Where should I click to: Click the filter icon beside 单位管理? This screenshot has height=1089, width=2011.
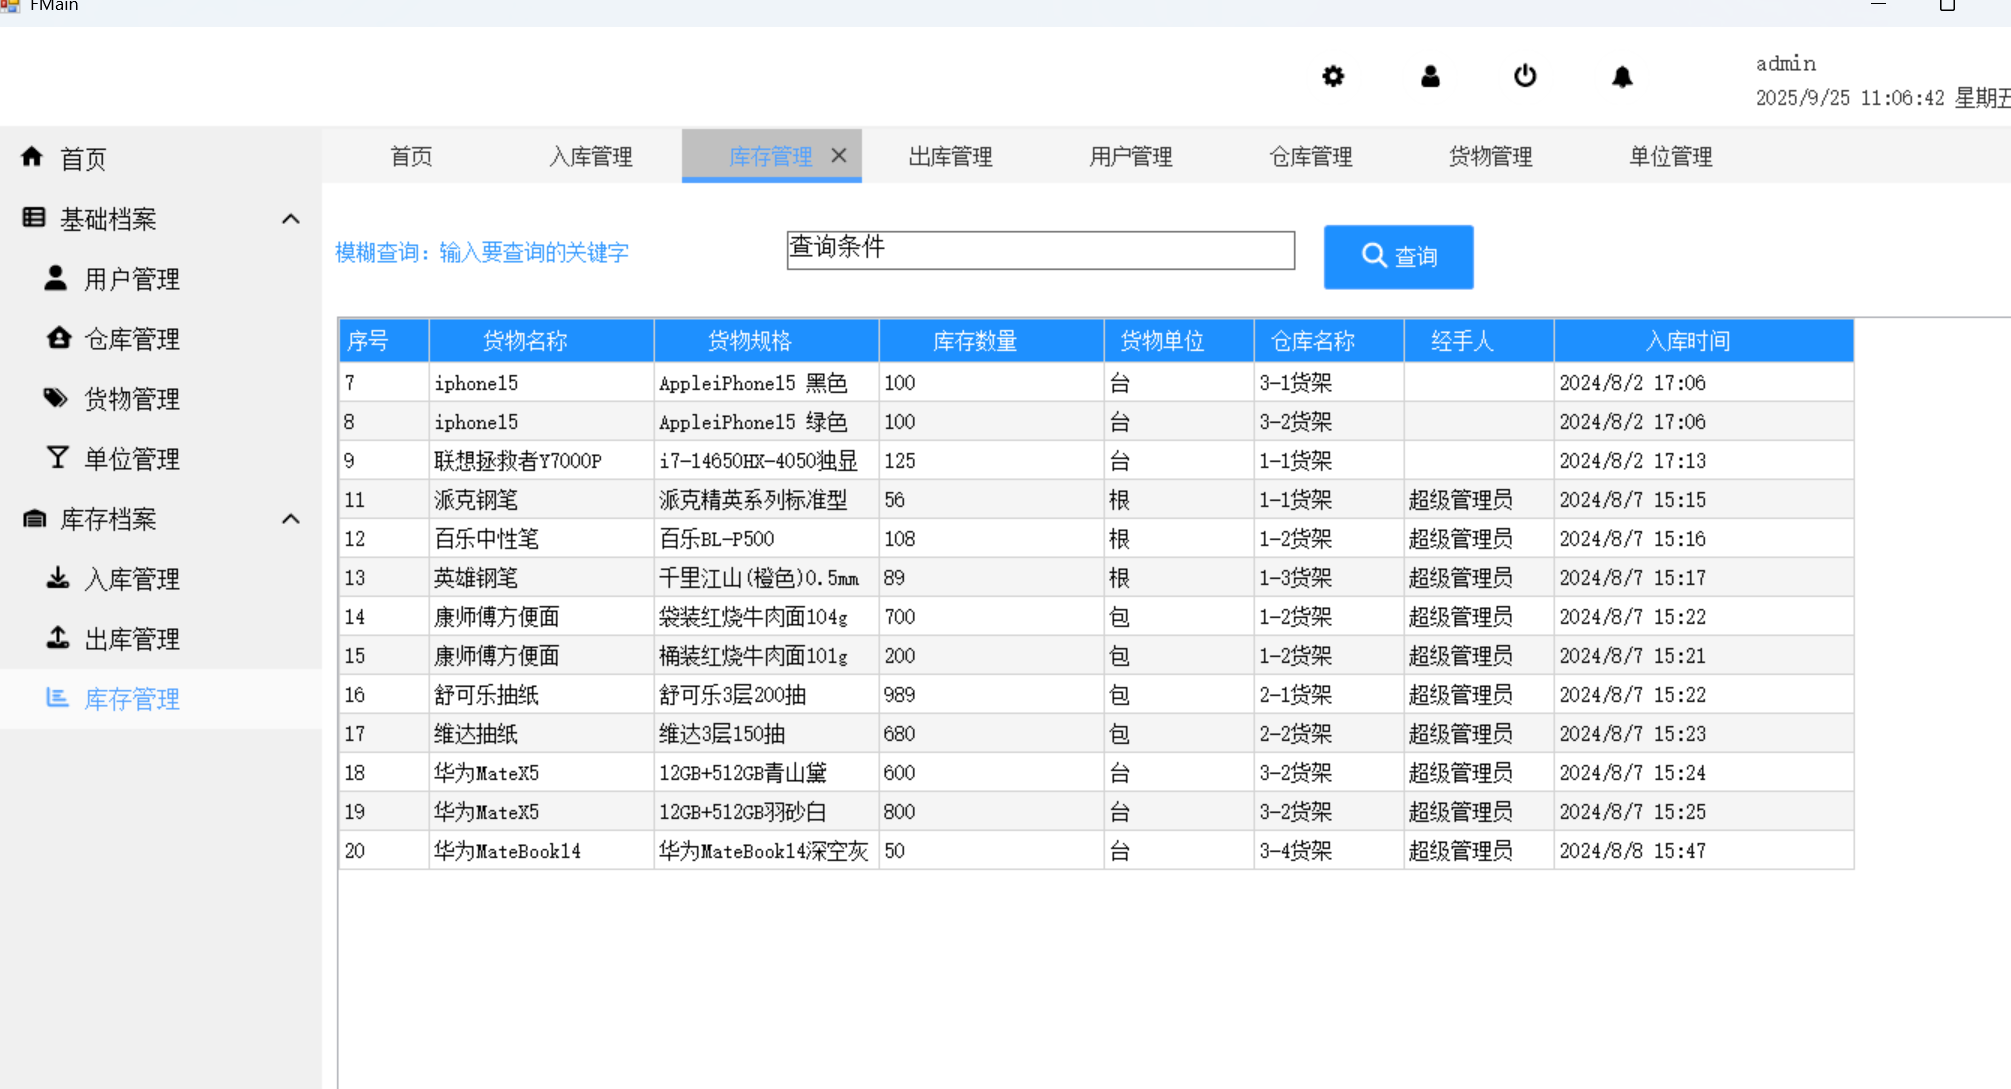click(58, 458)
